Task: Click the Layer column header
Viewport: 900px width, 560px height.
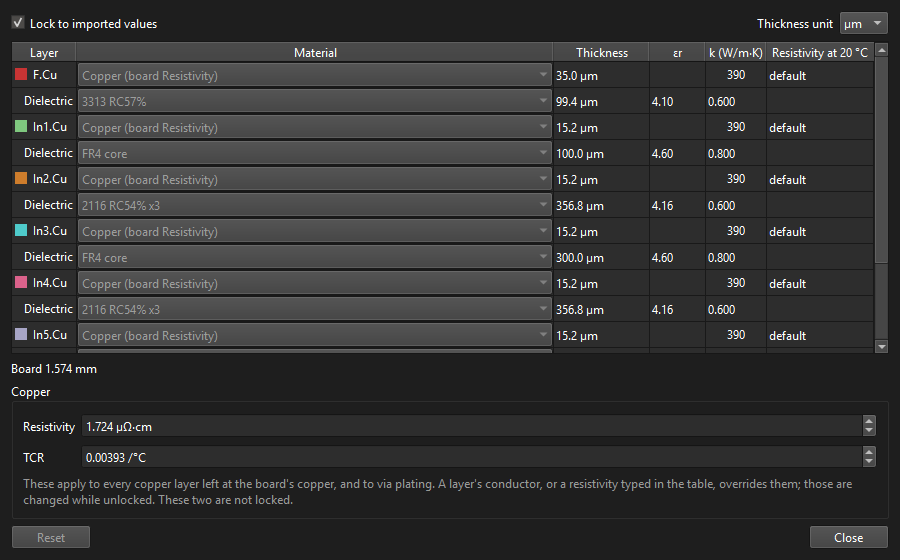Action: point(44,52)
